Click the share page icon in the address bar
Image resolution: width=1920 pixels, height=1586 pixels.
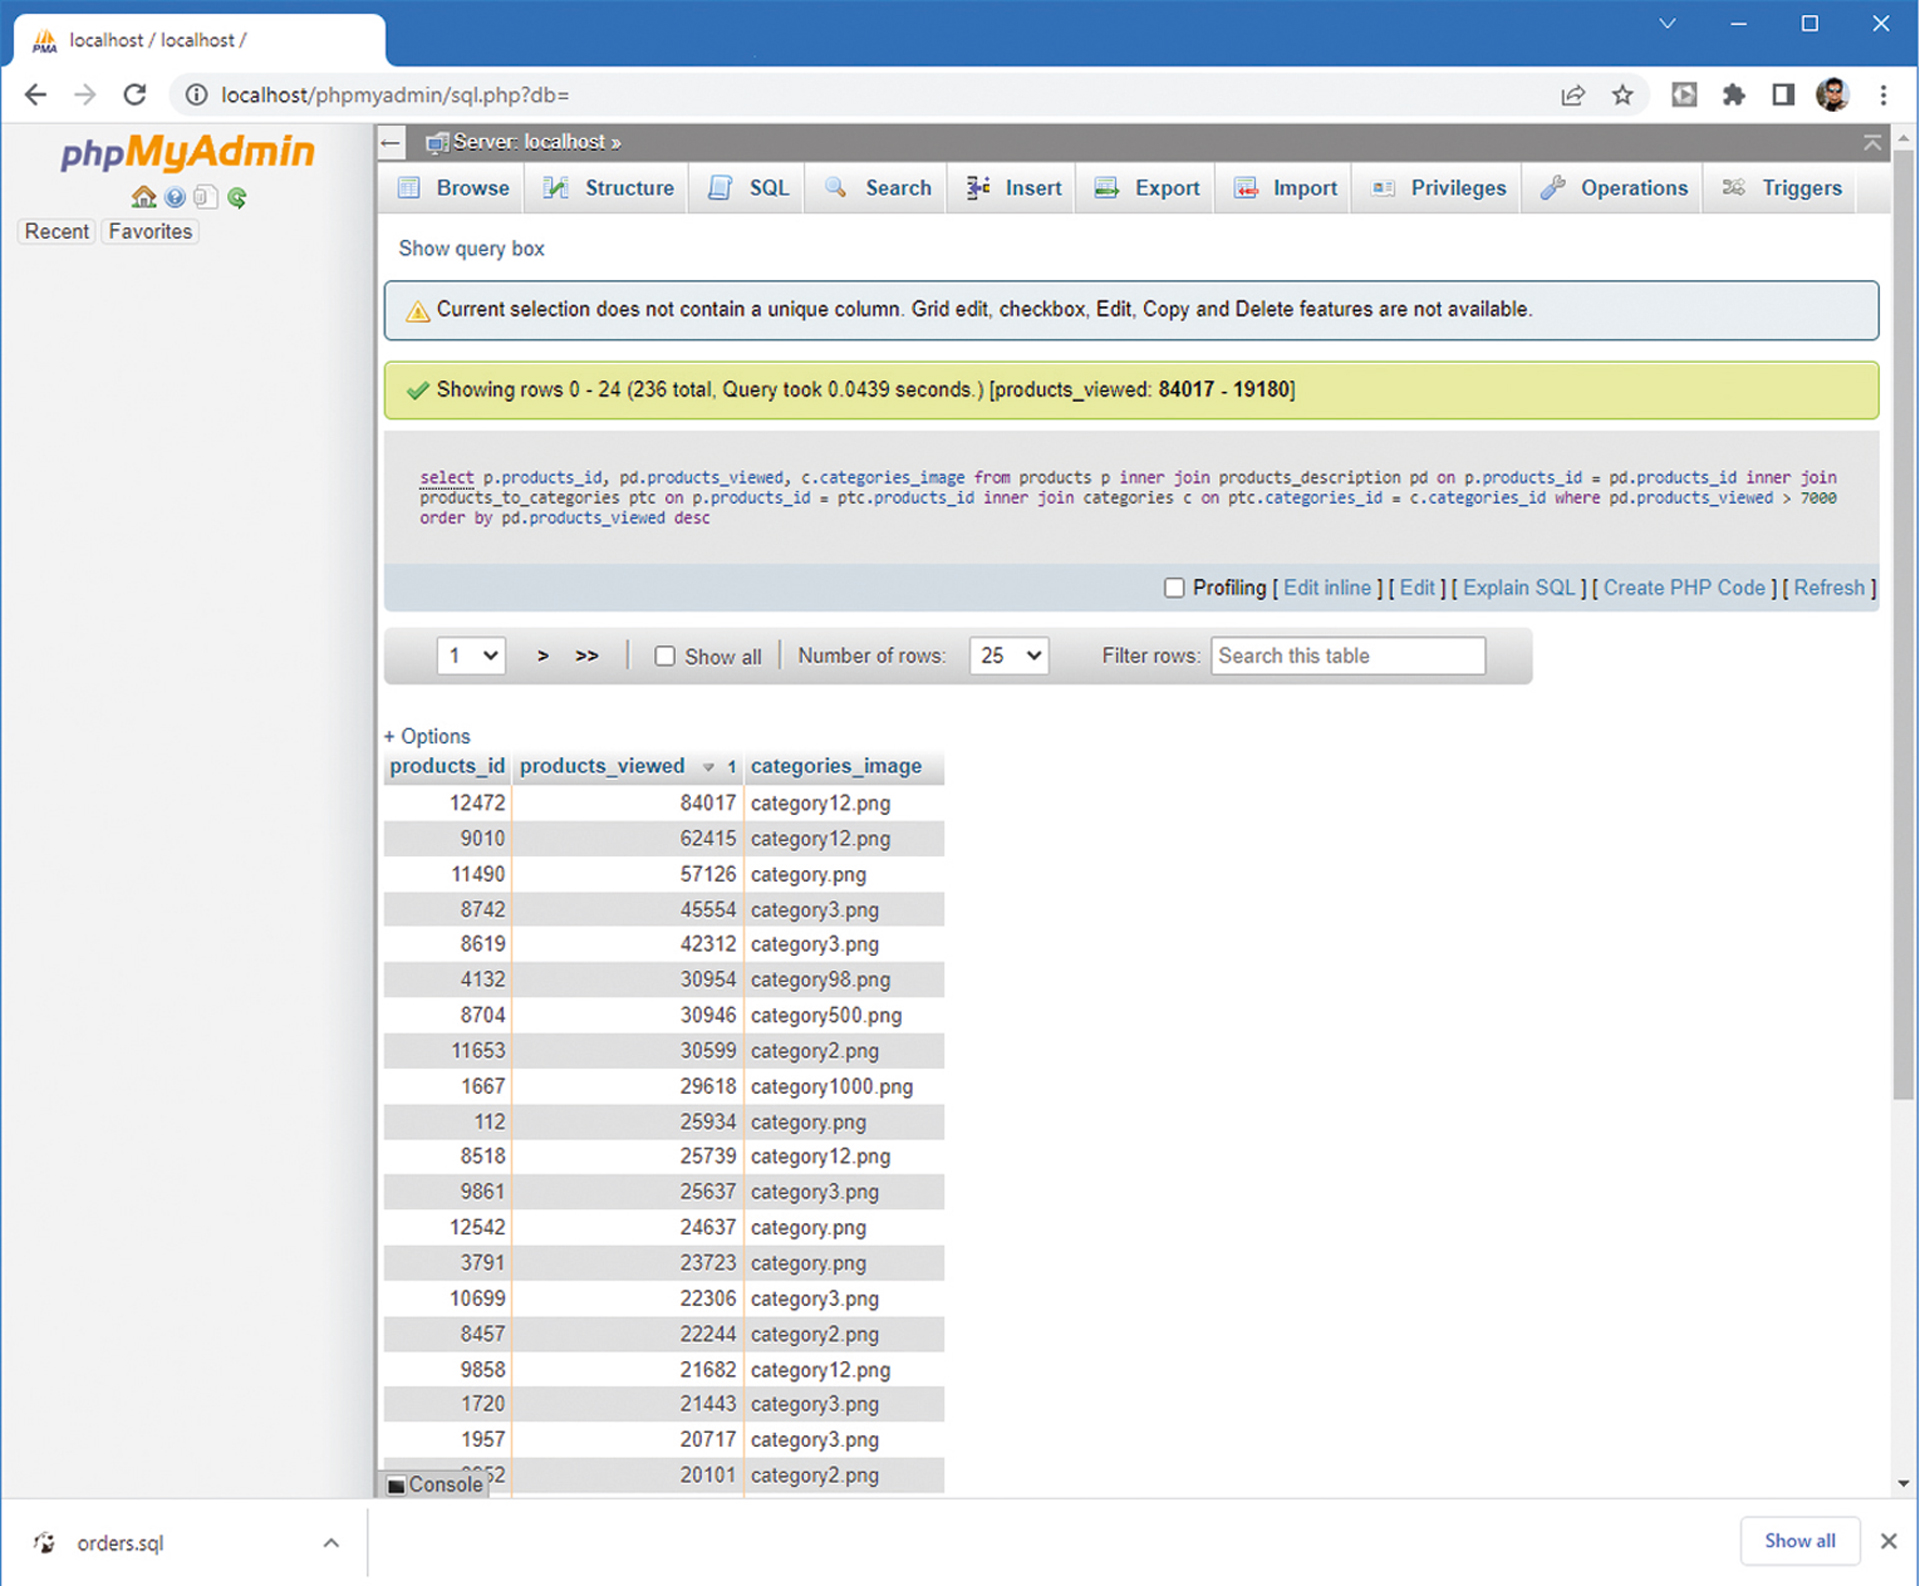point(1572,95)
